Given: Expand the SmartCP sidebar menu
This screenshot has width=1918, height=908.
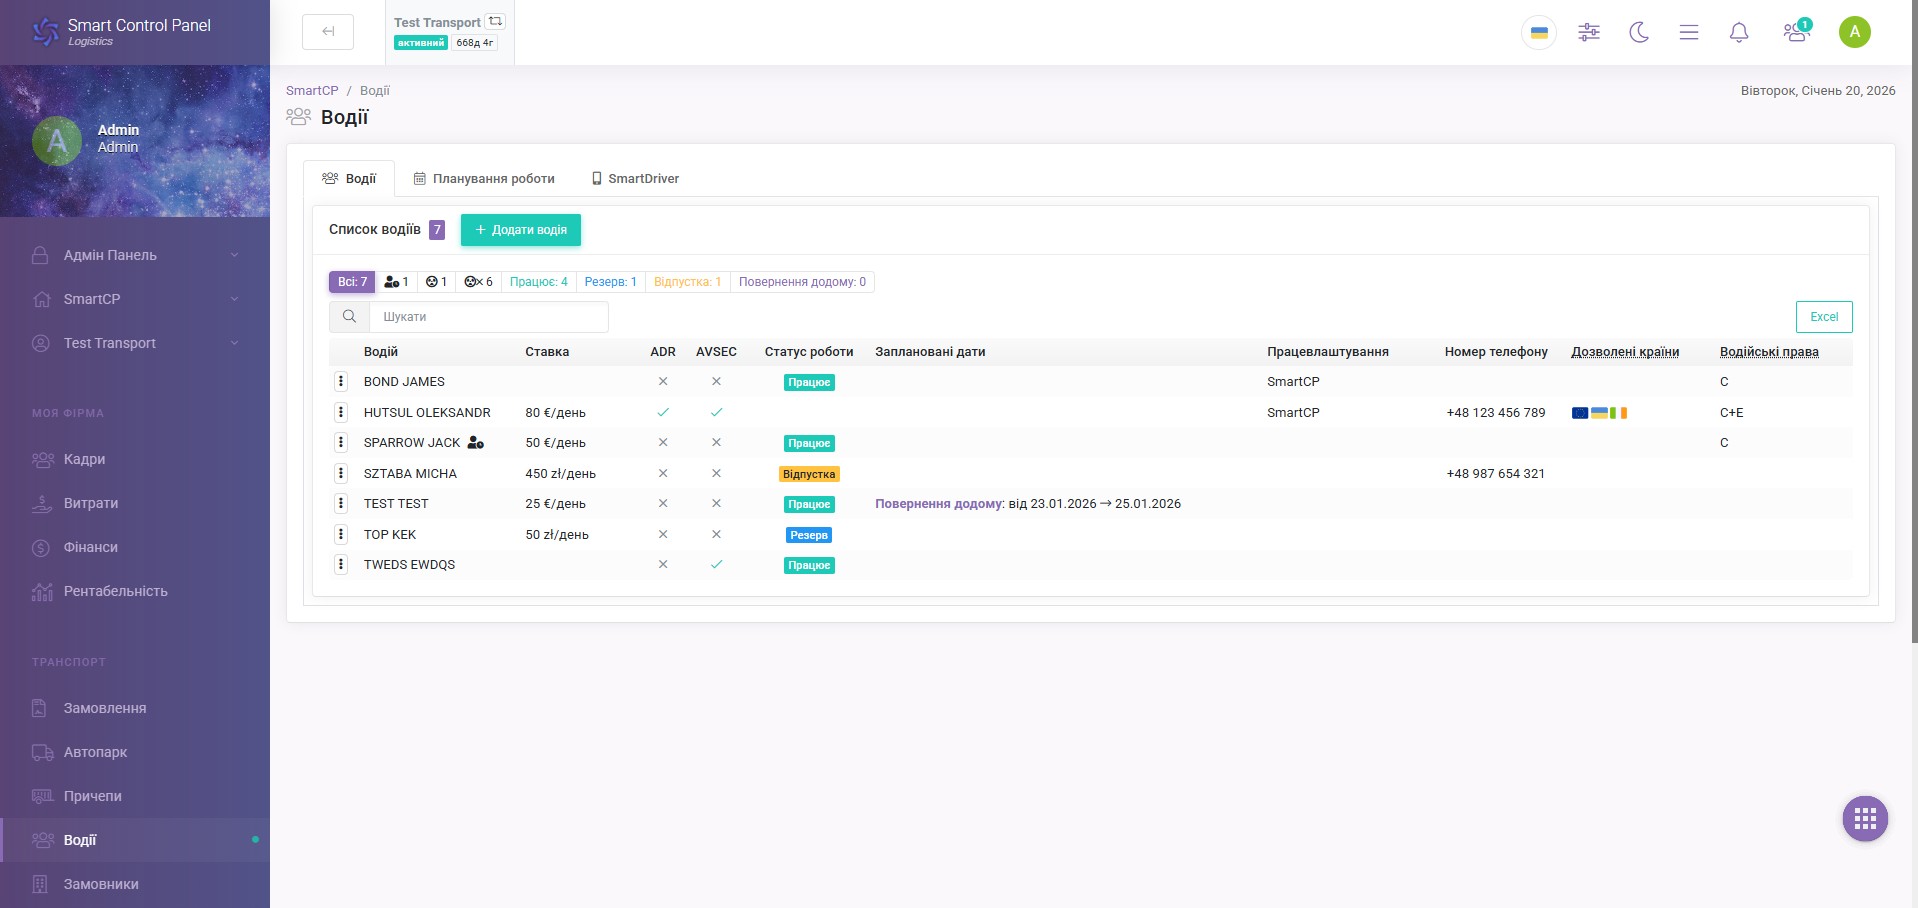Looking at the screenshot, I should click(x=135, y=299).
